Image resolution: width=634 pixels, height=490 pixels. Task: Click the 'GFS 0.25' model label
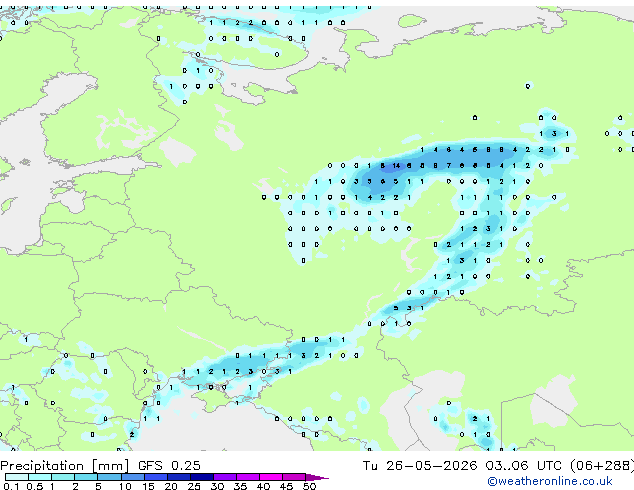[169, 466]
